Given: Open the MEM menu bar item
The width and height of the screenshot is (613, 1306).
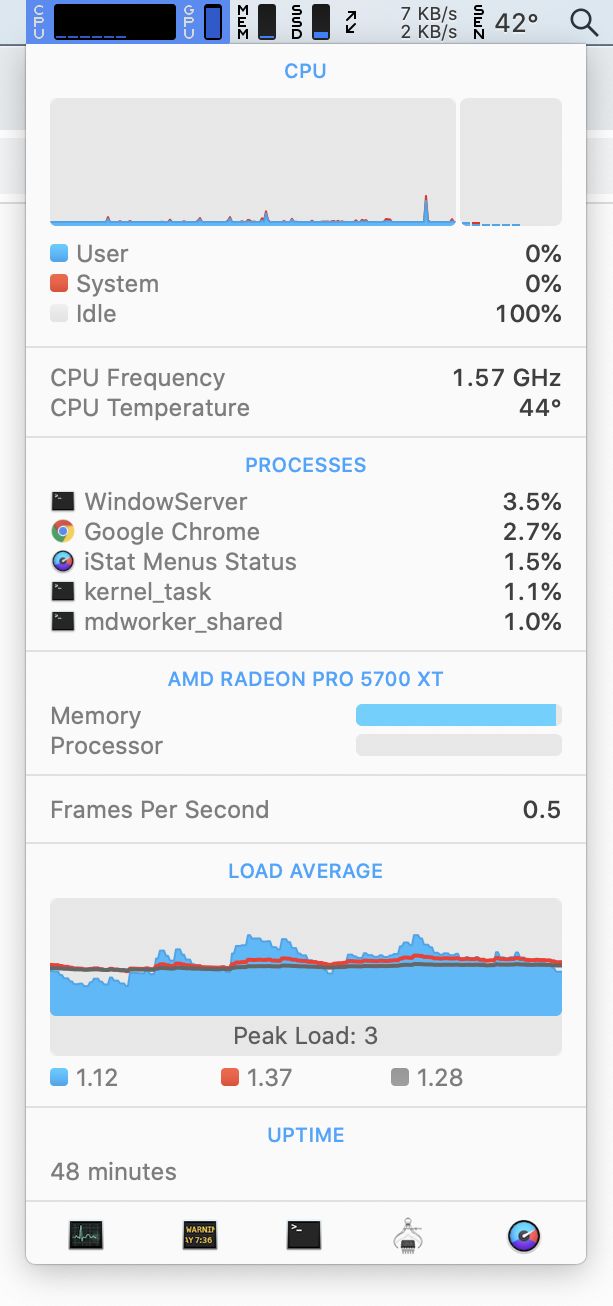Looking at the screenshot, I should [x=257, y=22].
